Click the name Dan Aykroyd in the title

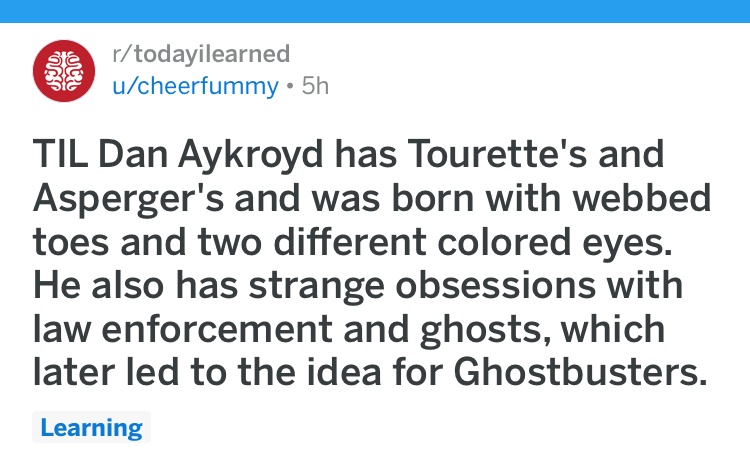coord(210,155)
